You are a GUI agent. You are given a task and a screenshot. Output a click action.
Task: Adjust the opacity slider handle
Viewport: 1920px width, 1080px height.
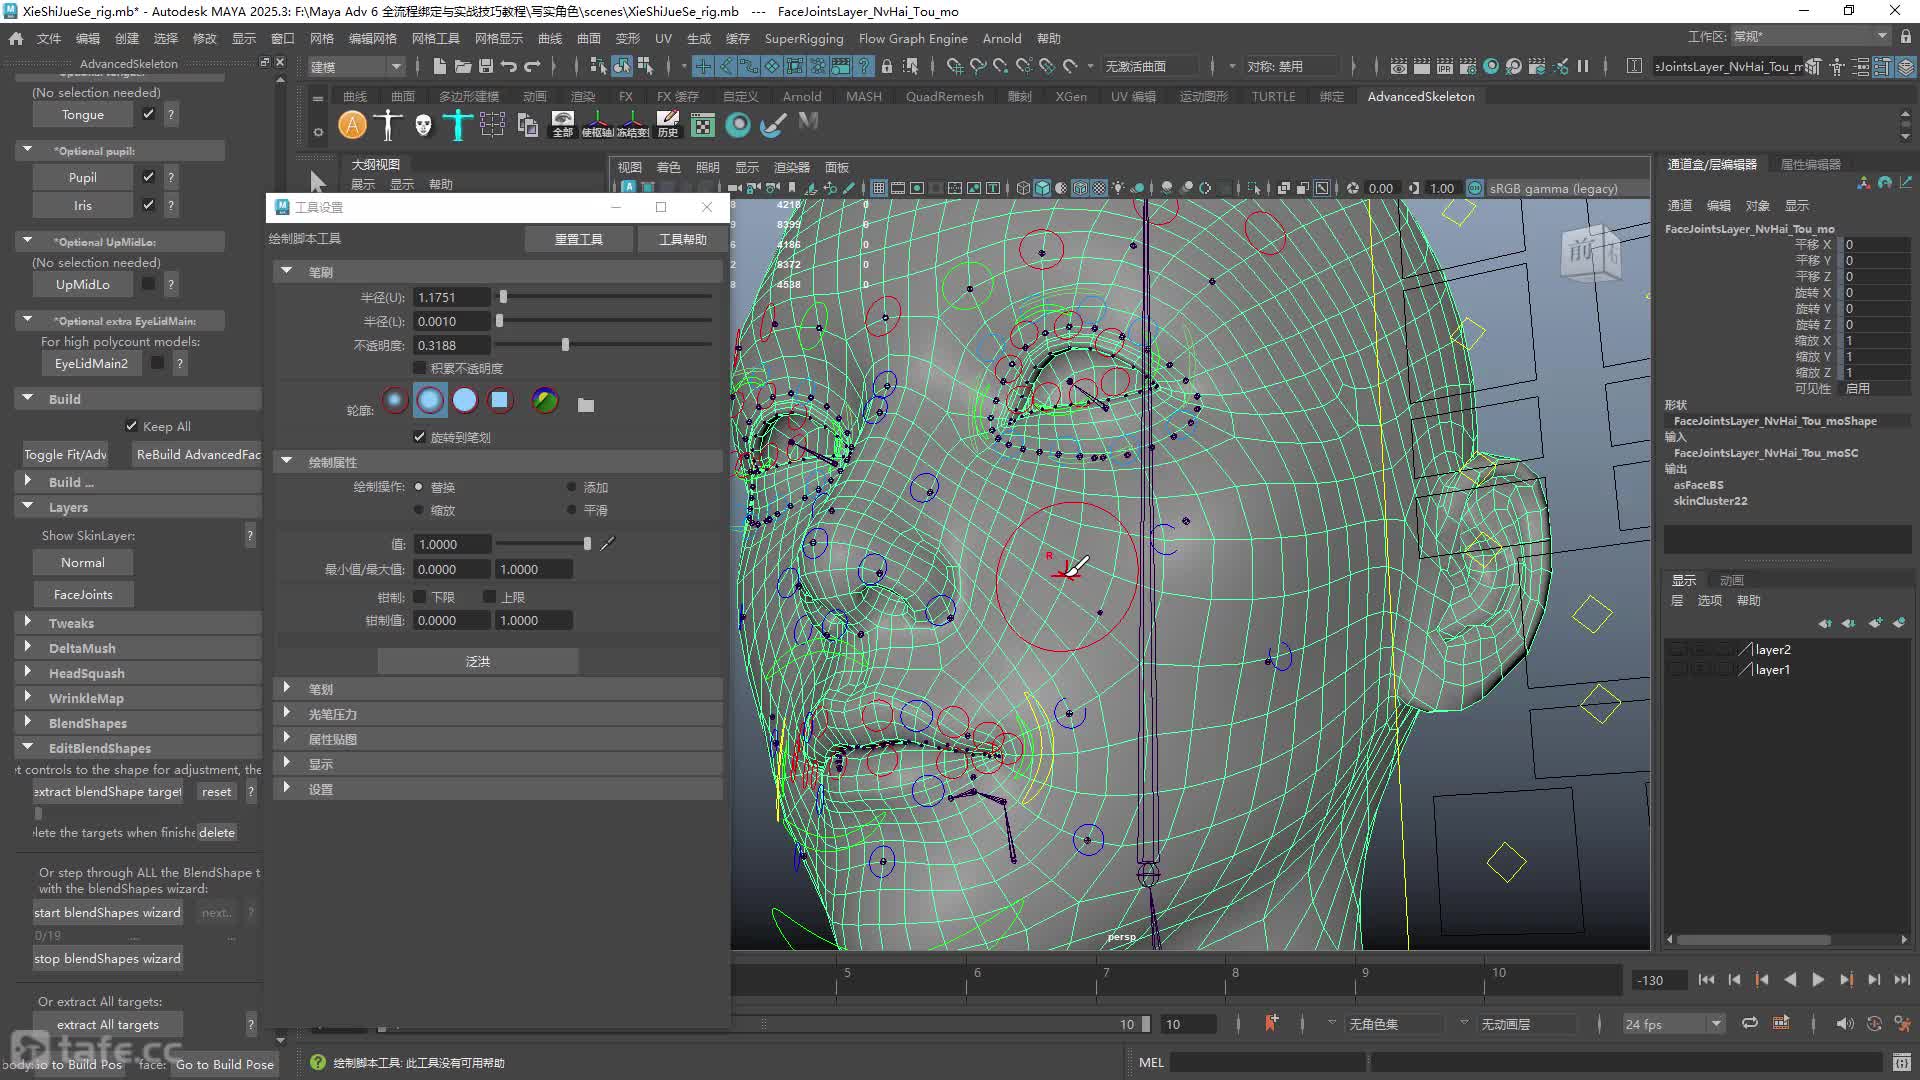[565, 345]
